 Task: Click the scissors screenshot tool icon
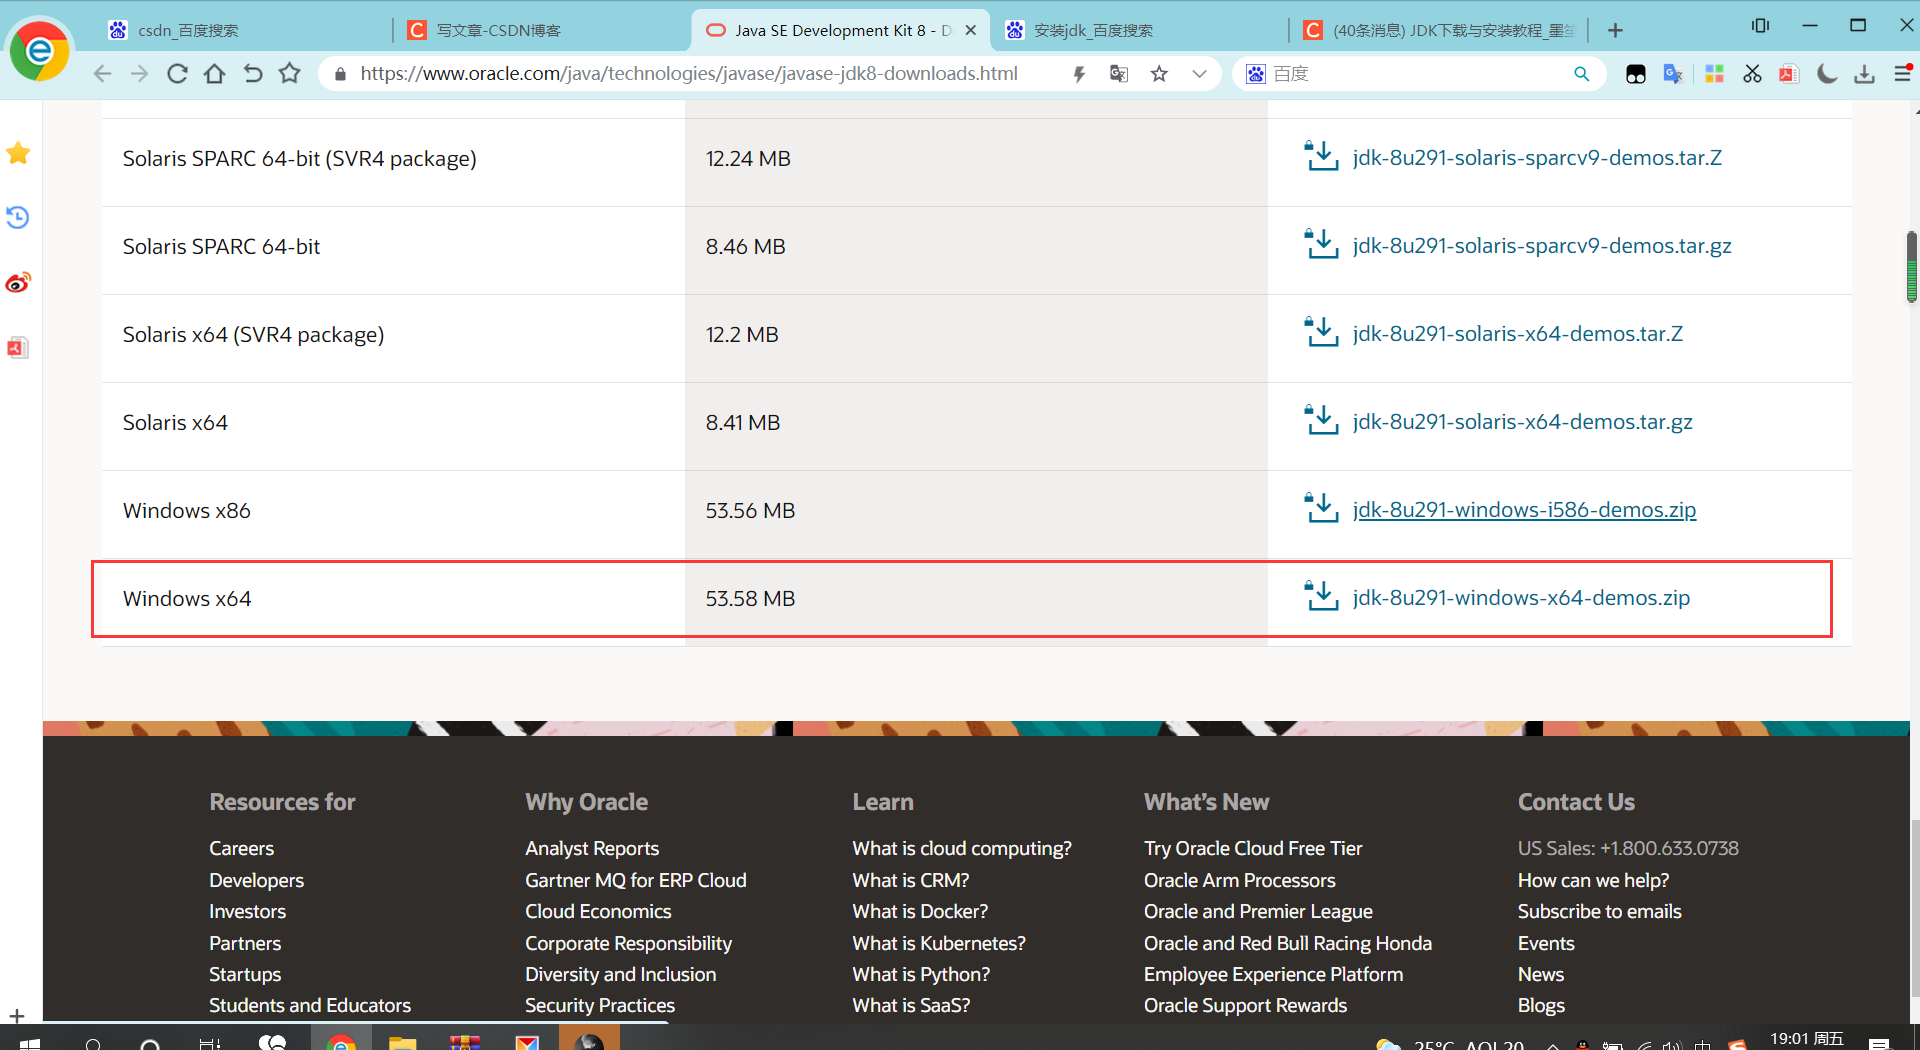click(1752, 74)
